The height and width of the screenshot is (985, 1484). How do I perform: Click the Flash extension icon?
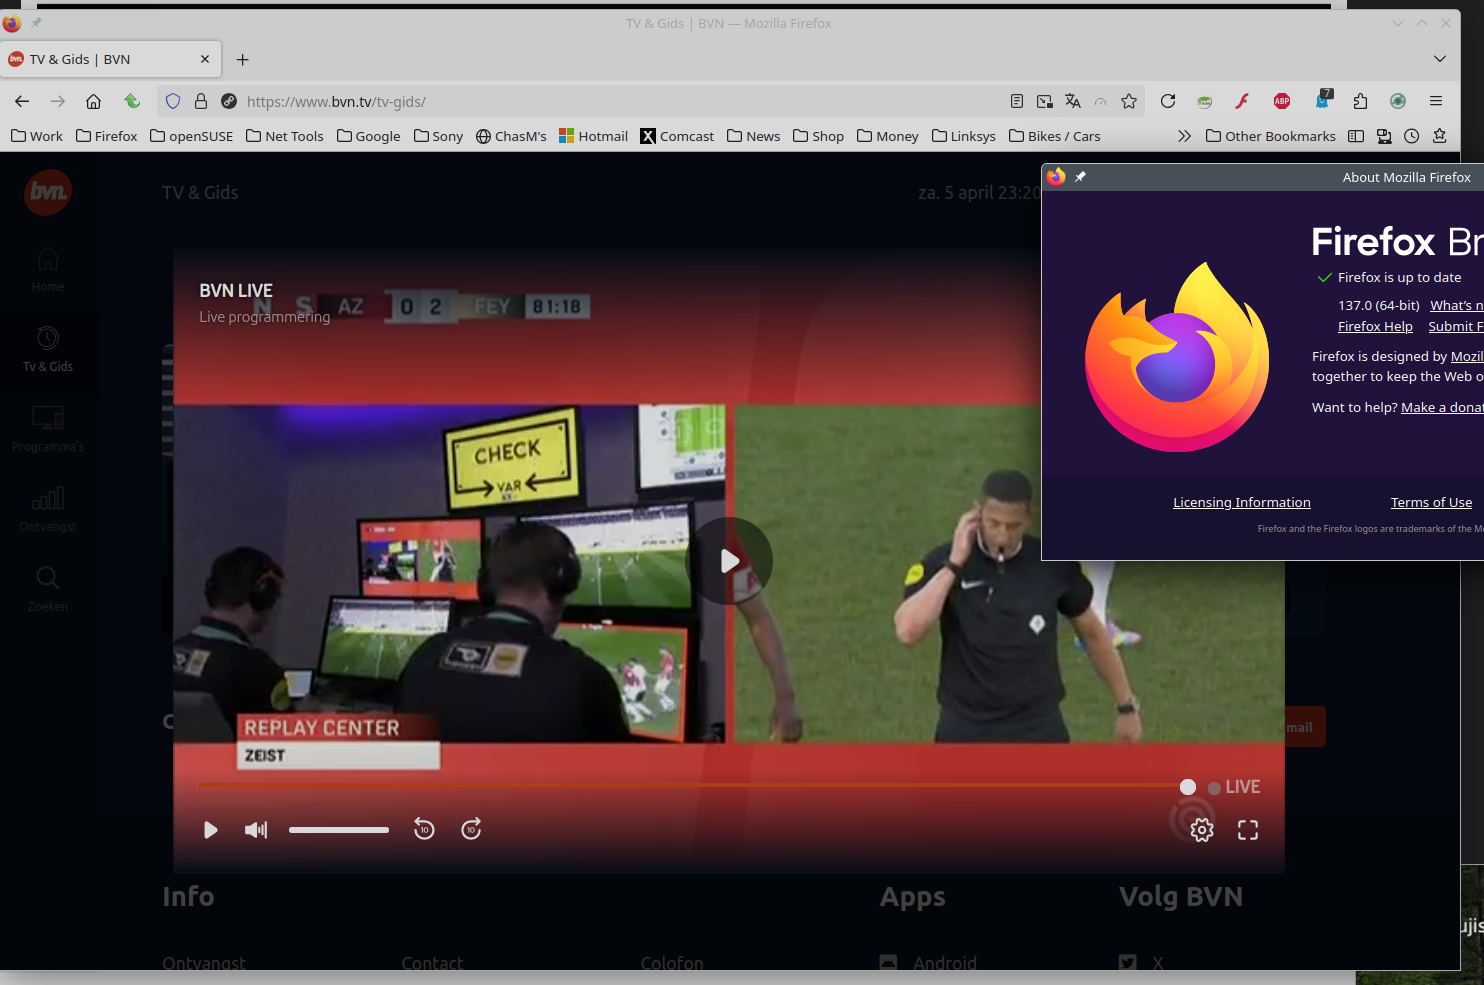pyautogui.click(x=1242, y=101)
